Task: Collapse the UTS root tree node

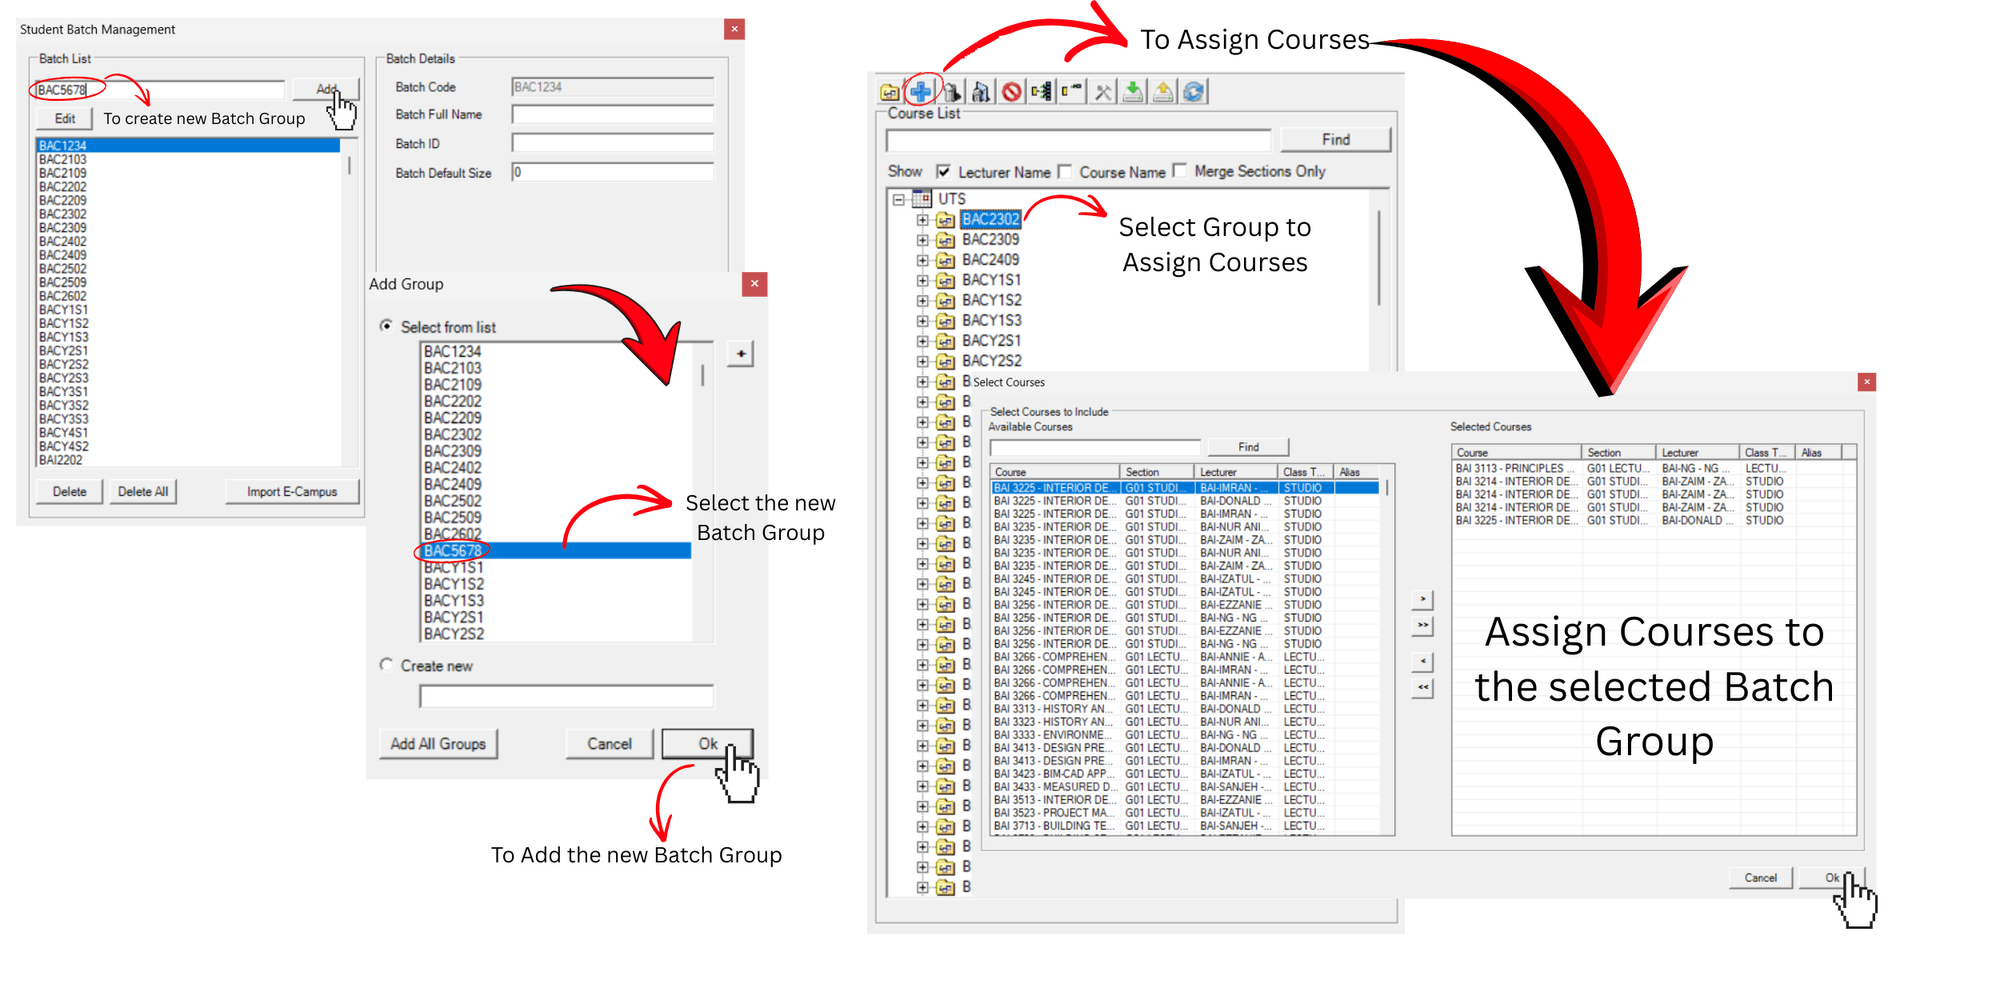Action: click(899, 199)
